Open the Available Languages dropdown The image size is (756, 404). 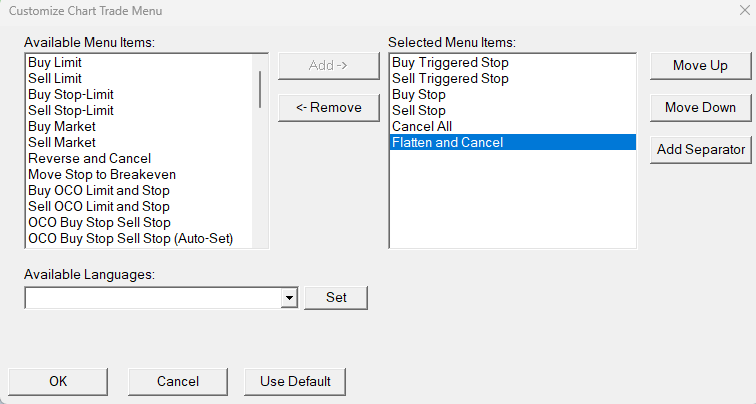coord(289,297)
